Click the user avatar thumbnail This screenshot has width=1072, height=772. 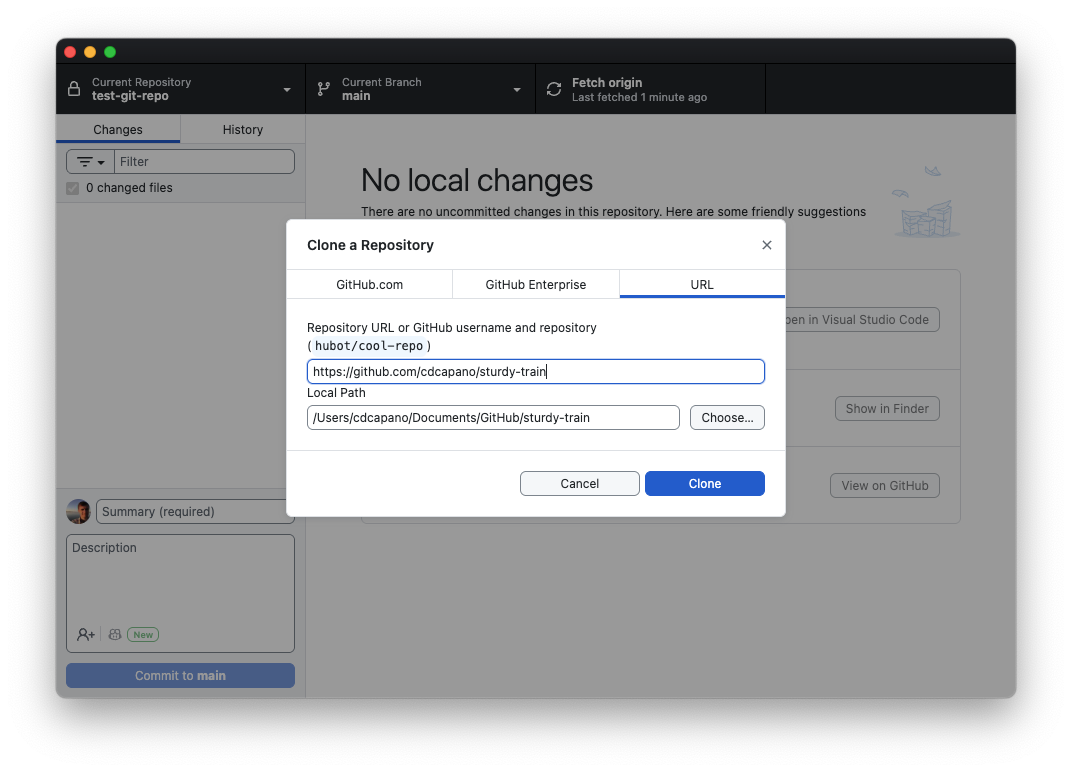[79, 511]
